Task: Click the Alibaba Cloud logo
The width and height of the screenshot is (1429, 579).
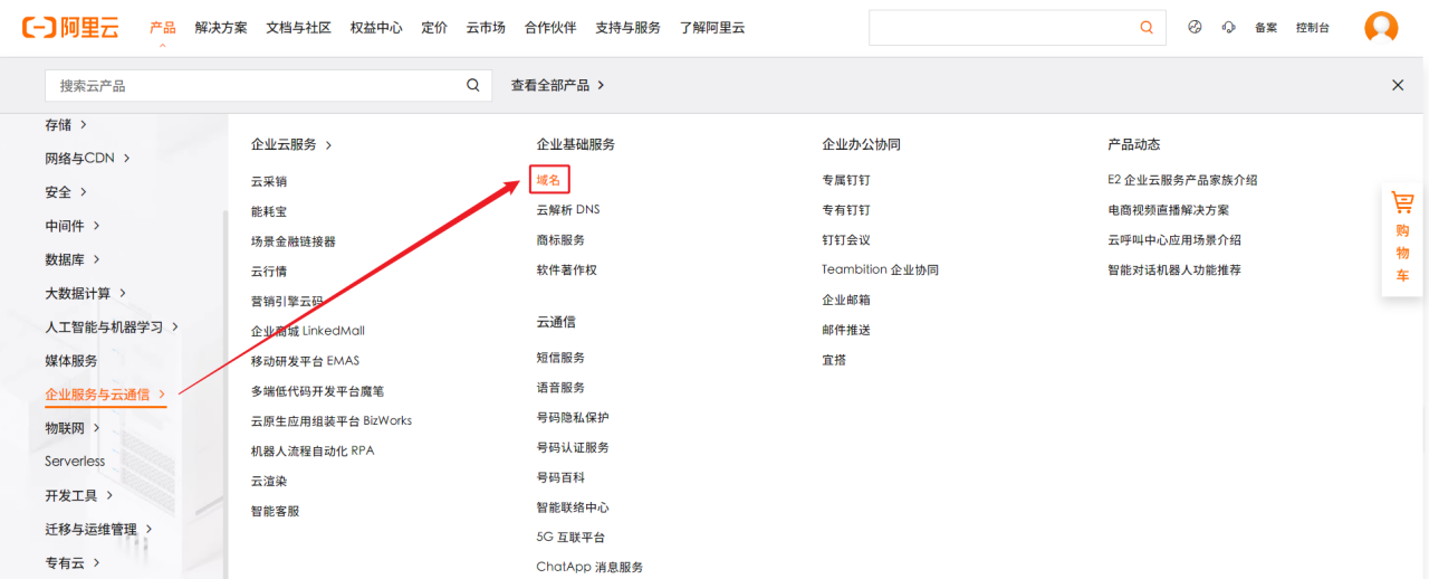Action: pos(71,28)
